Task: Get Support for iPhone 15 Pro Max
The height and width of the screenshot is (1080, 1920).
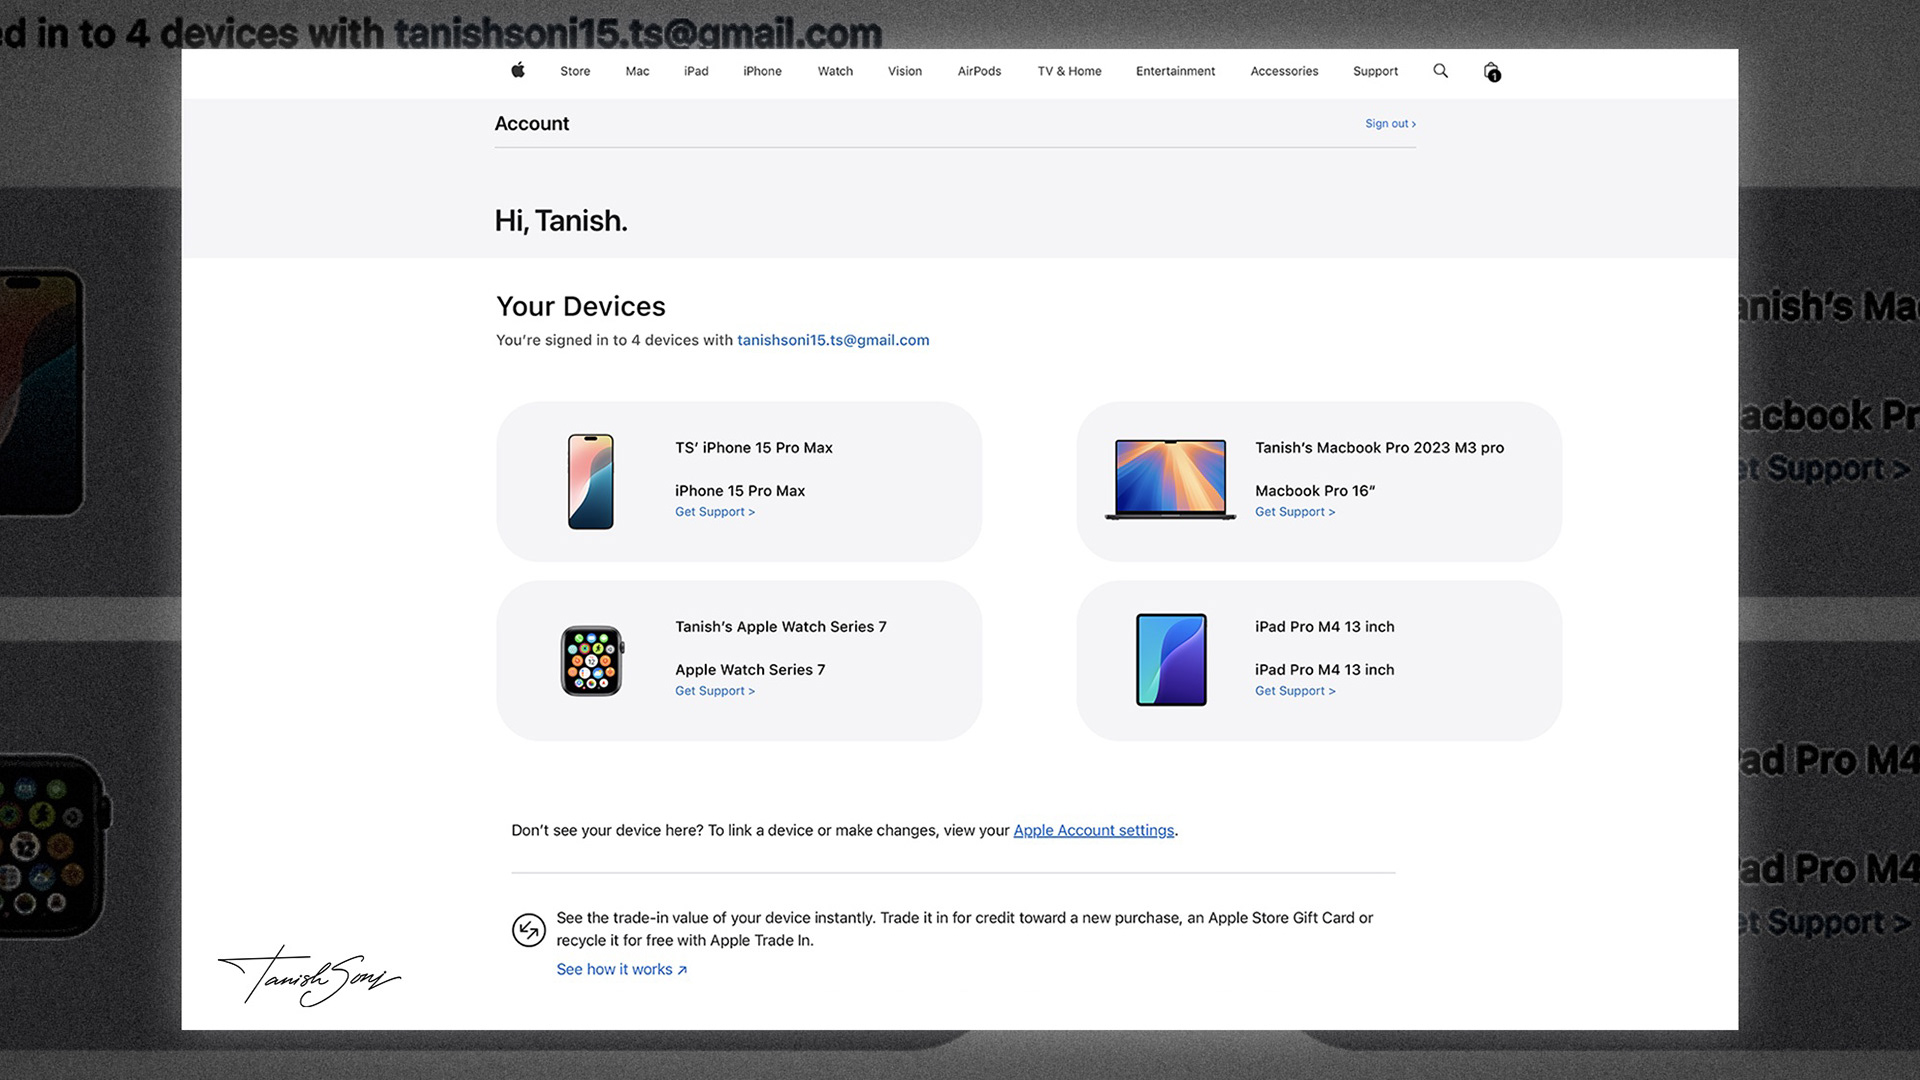Action: pos(714,512)
